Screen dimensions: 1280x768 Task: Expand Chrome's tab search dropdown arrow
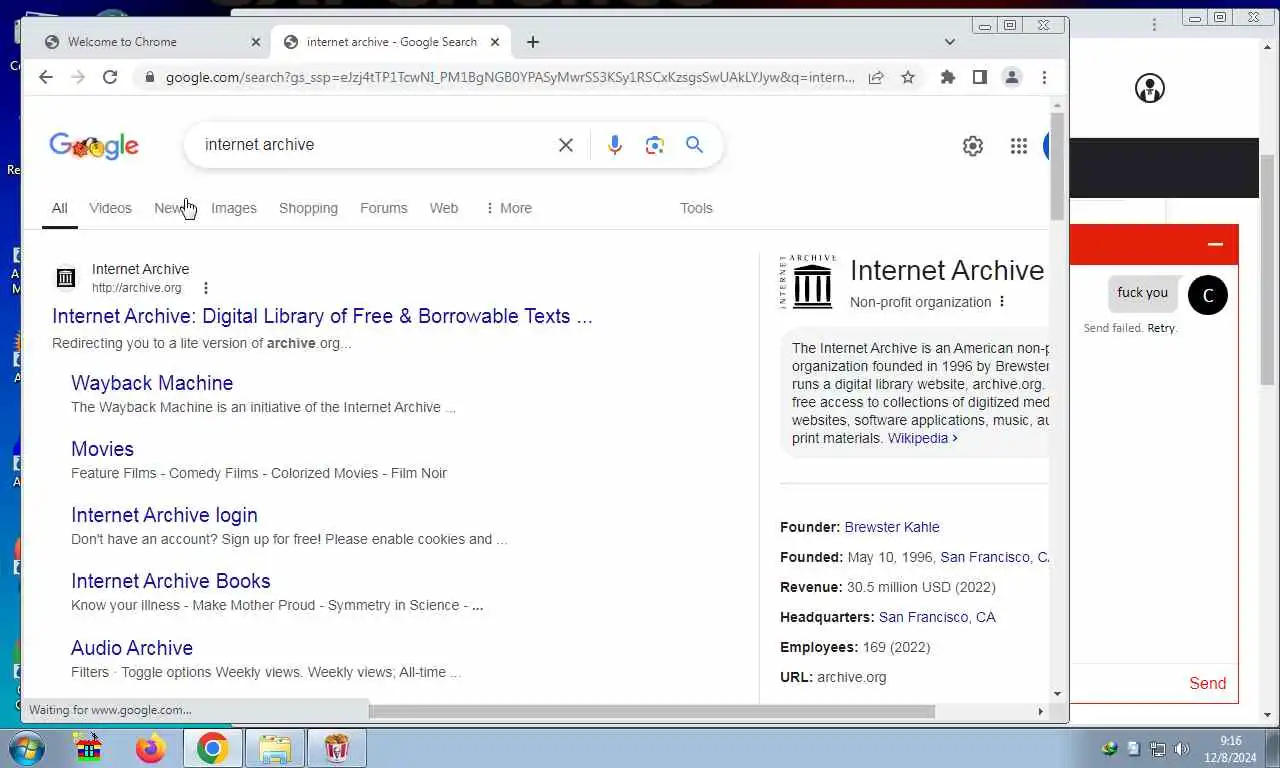[x=950, y=42]
